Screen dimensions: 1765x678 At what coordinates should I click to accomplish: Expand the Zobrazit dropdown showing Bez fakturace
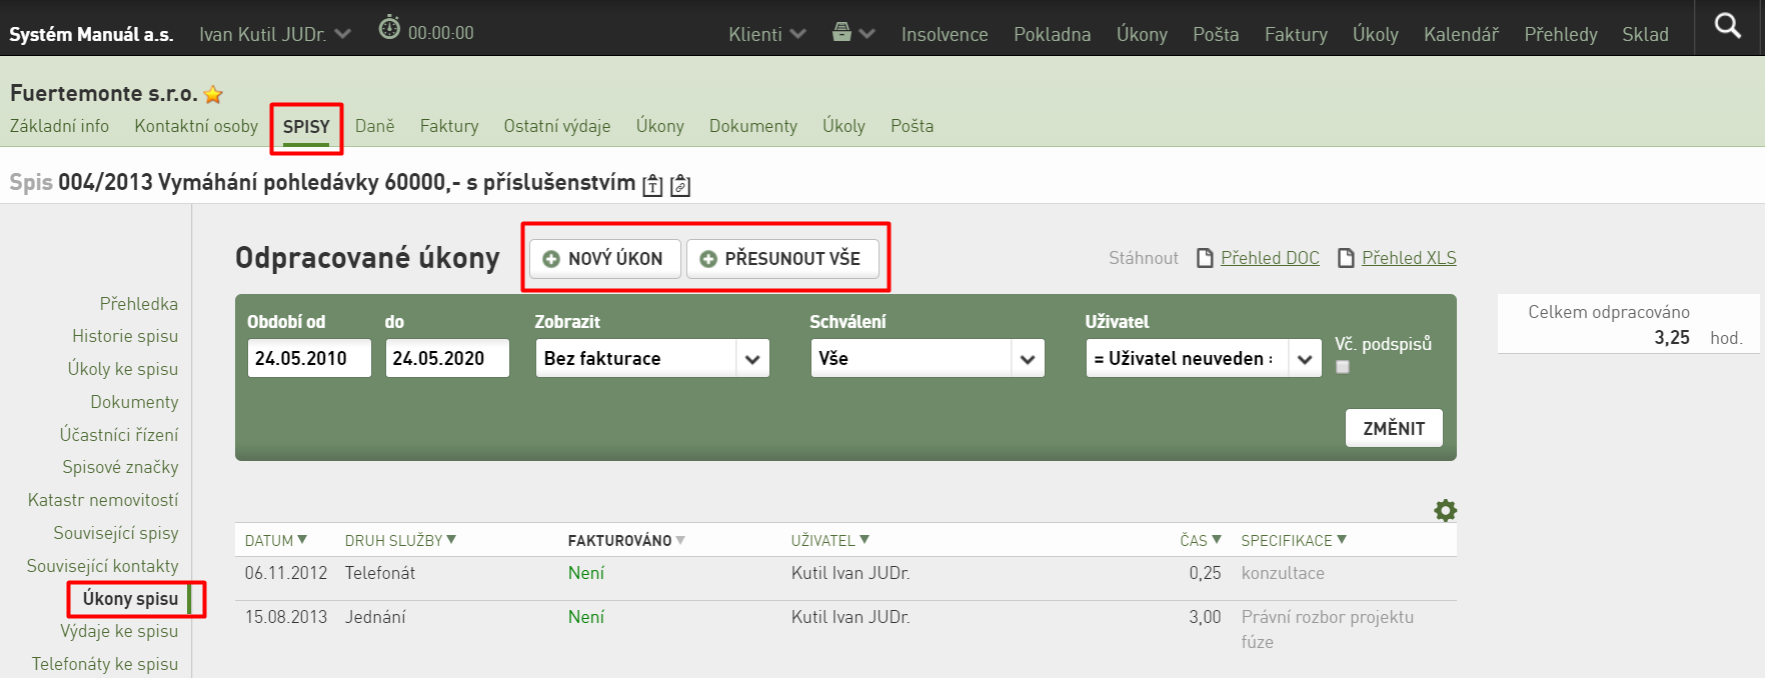(x=652, y=358)
